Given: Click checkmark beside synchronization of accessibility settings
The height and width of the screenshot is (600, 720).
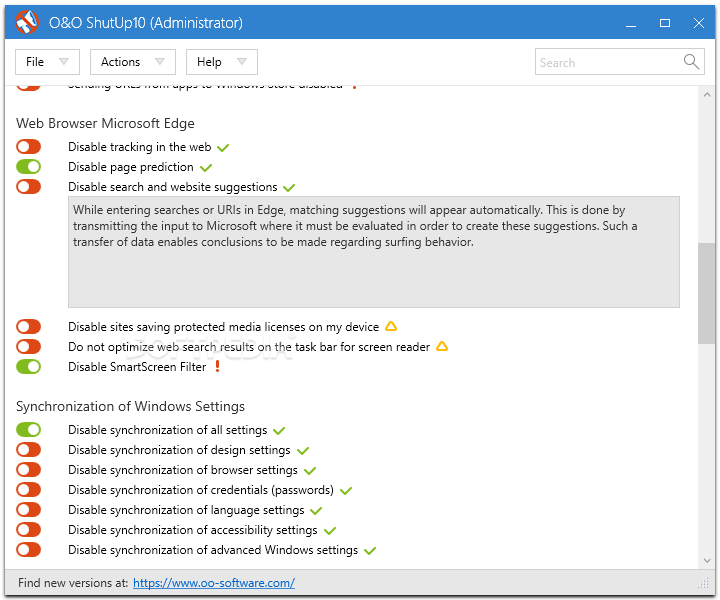Looking at the screenshot, I should click(330, 531).
